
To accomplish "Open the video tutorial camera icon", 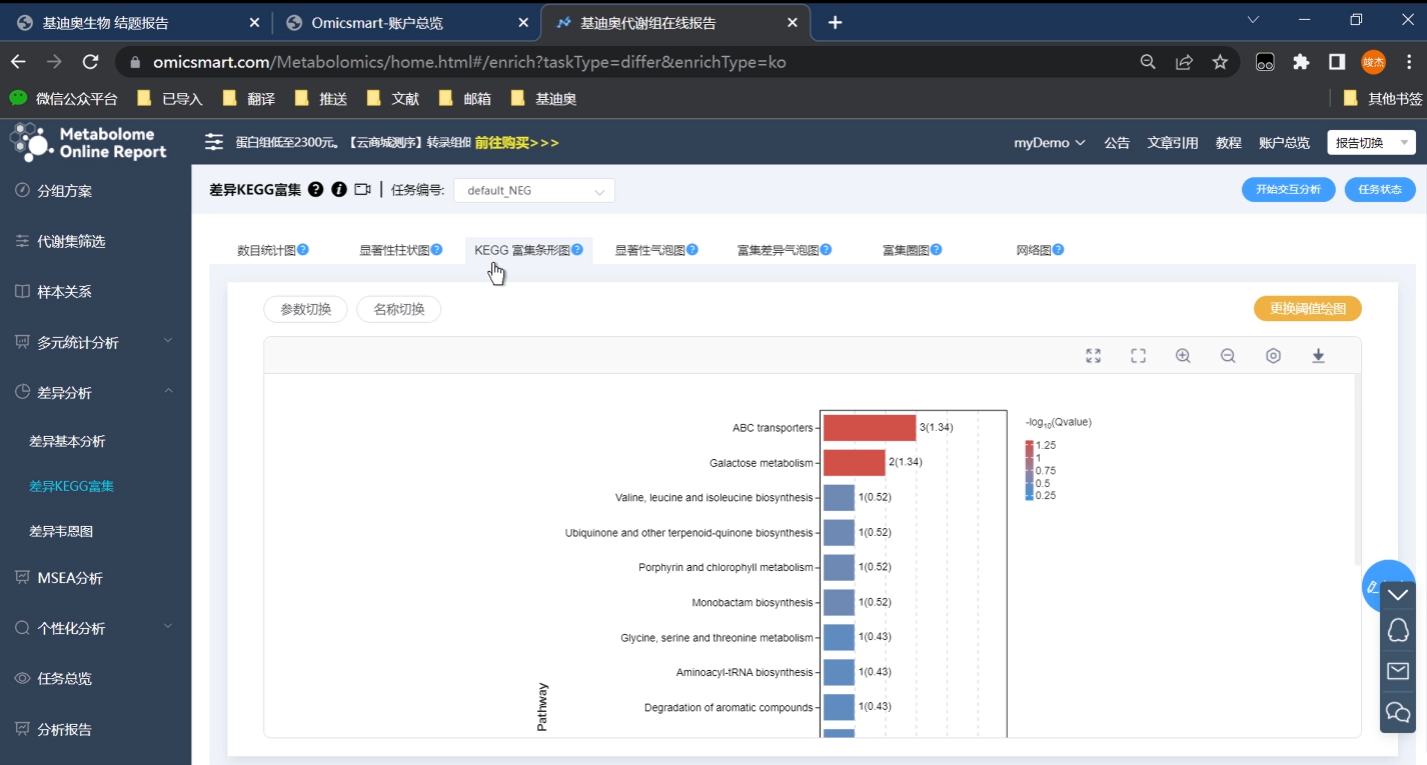I will coord(362,189).
